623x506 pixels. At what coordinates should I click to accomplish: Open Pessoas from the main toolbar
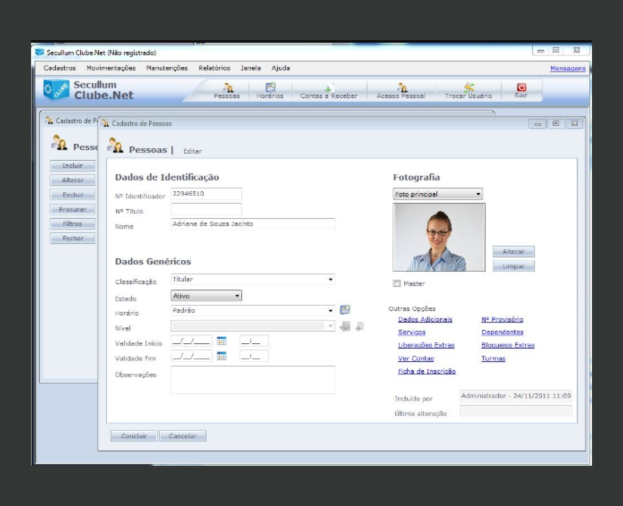pos(227,91)
